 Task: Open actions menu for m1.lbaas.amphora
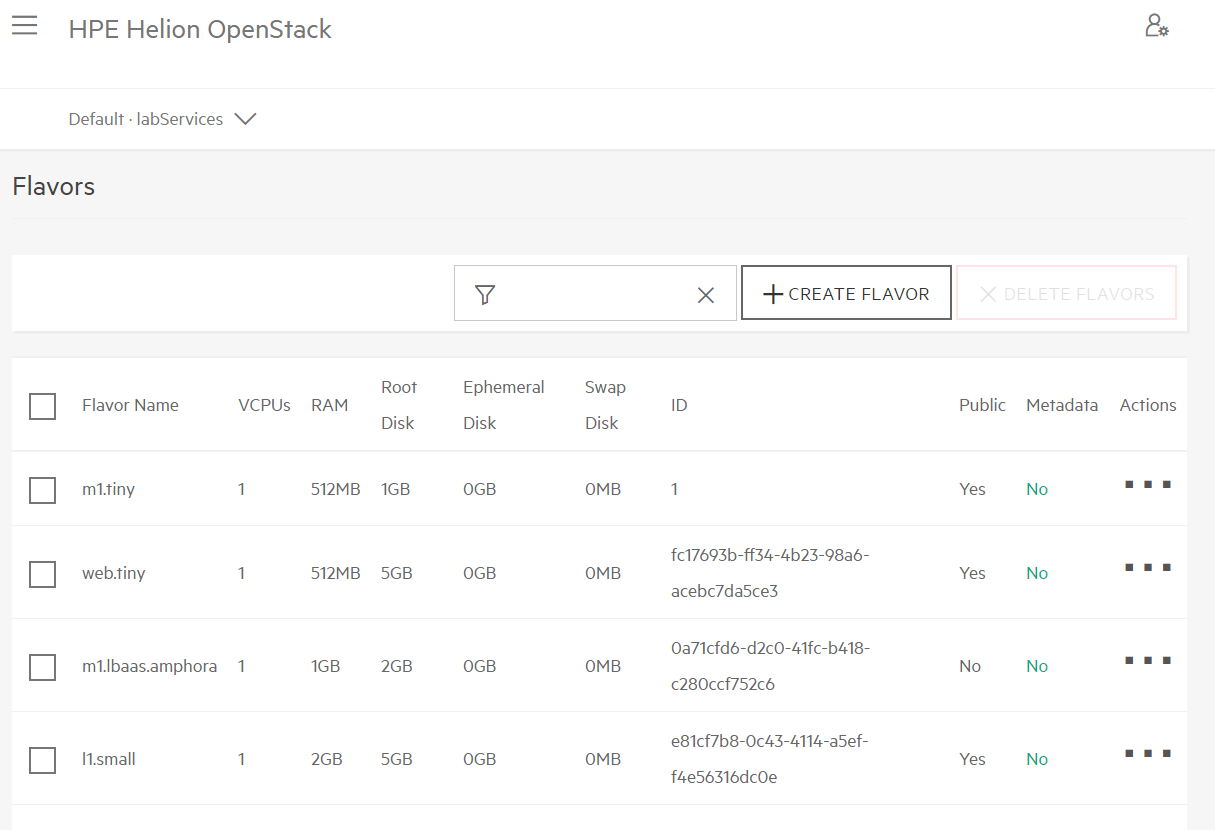[x=1147, y=660]
